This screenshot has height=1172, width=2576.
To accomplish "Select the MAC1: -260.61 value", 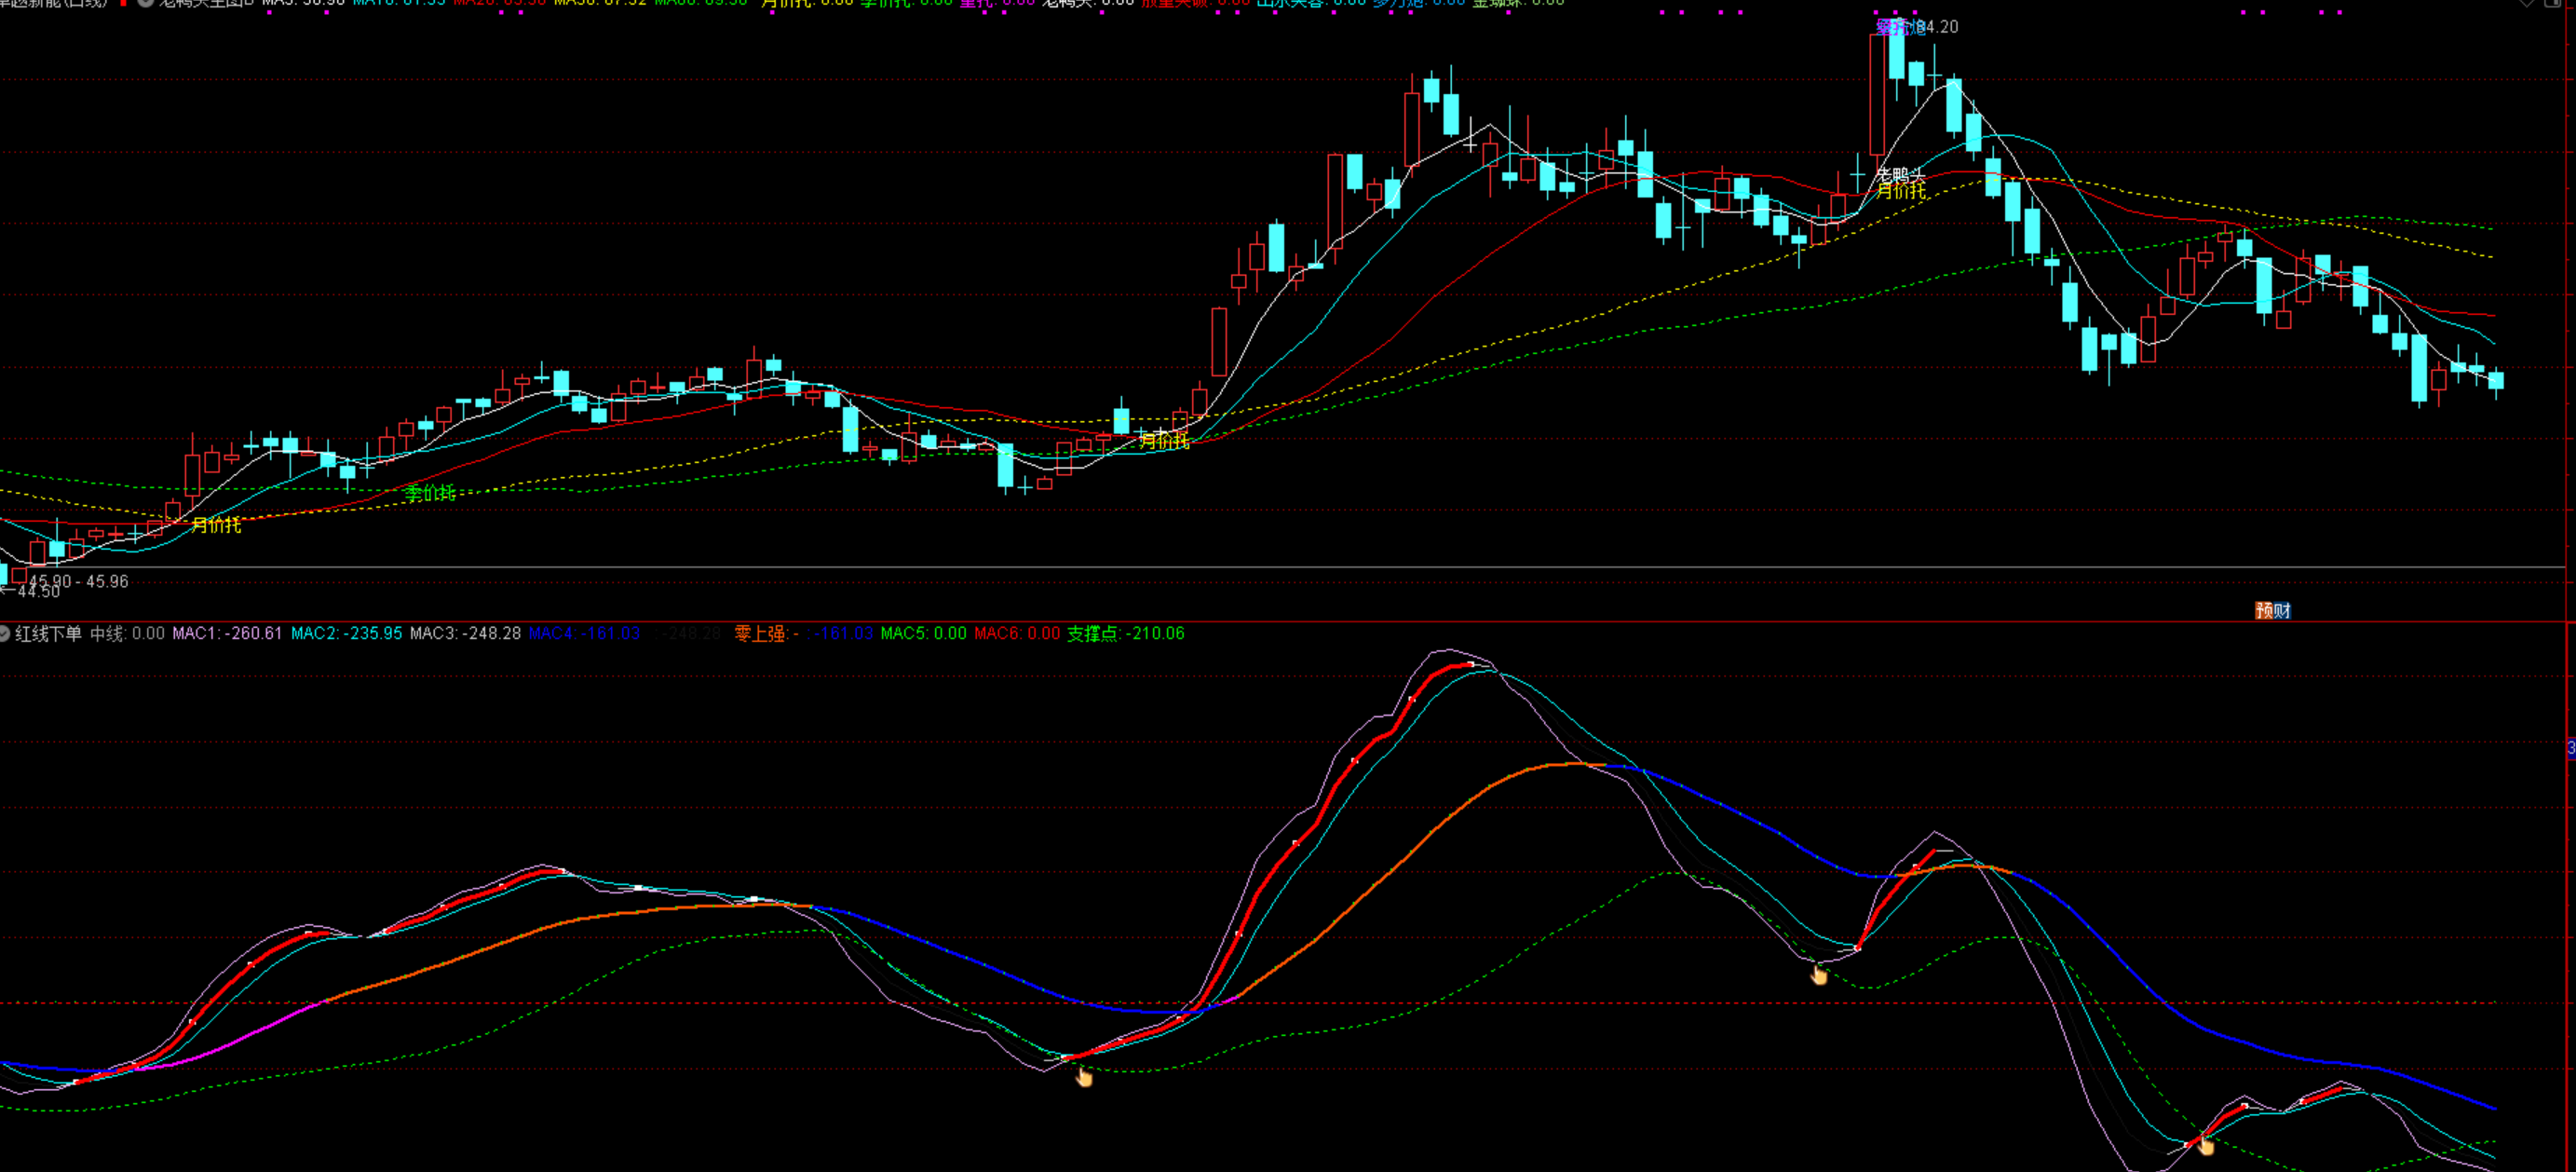I will [227, 633].
